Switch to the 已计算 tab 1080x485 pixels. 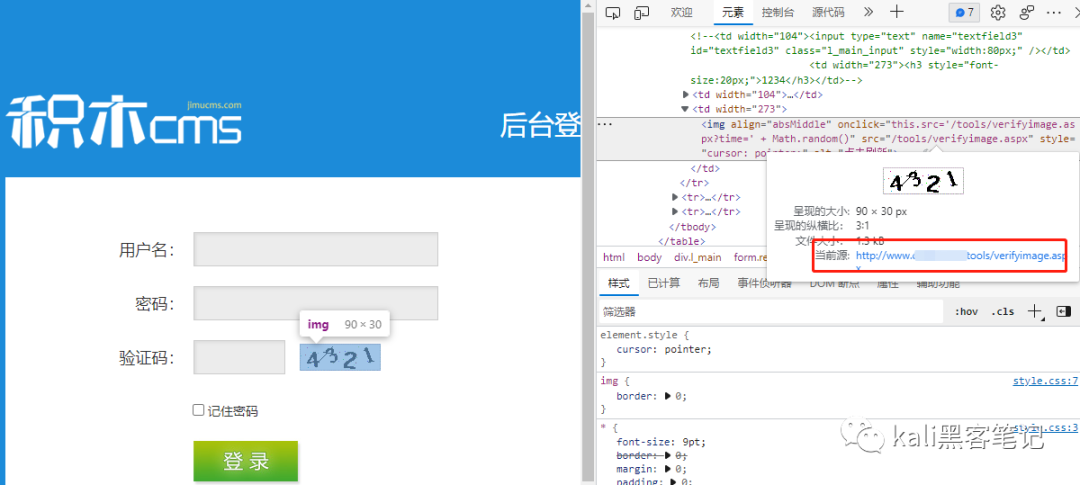pyautogui.click(x=664, y=283)
